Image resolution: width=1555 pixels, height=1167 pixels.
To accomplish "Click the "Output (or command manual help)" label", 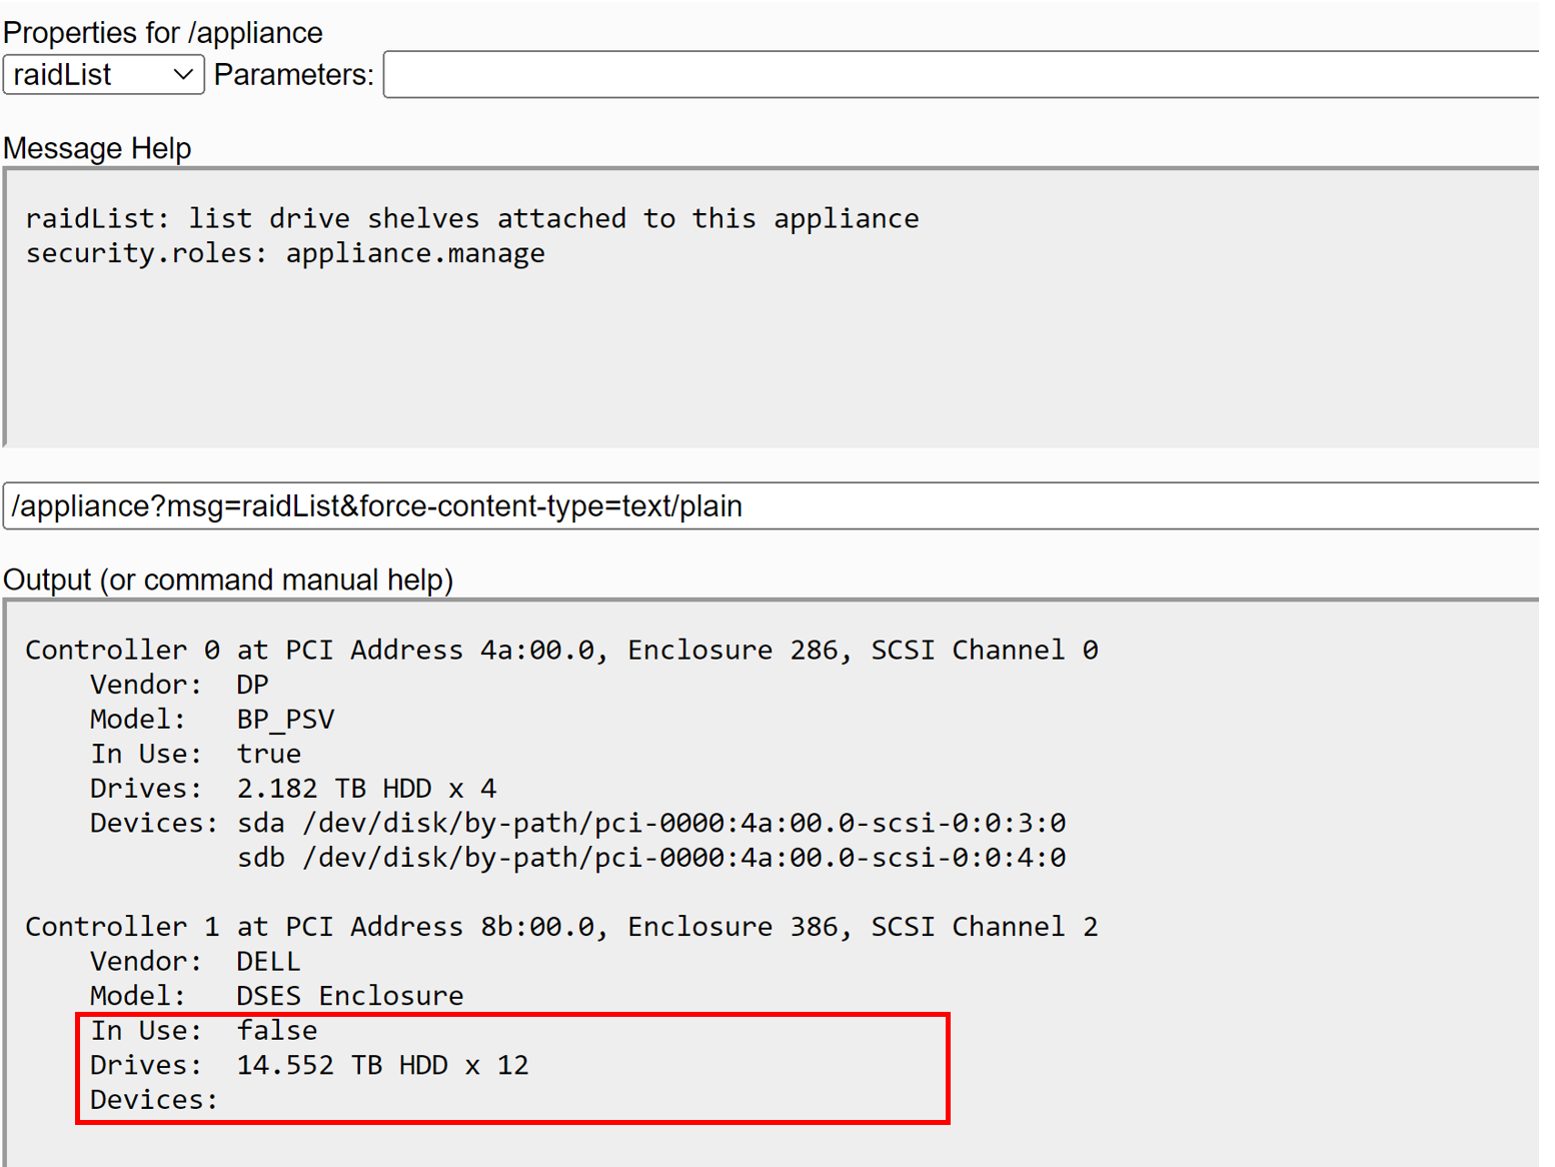I will 228,580.
